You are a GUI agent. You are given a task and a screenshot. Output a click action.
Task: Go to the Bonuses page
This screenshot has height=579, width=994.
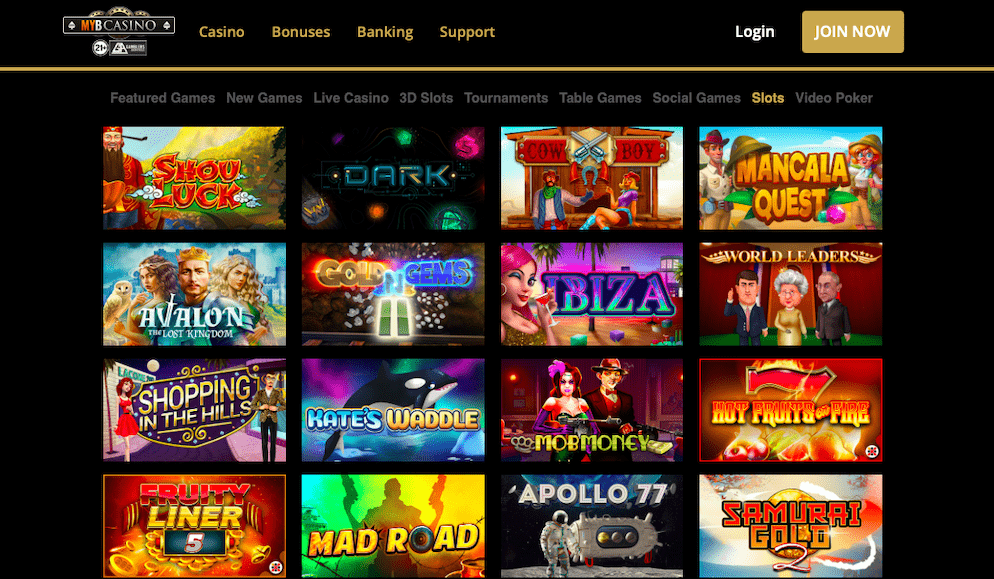point(300,32)
